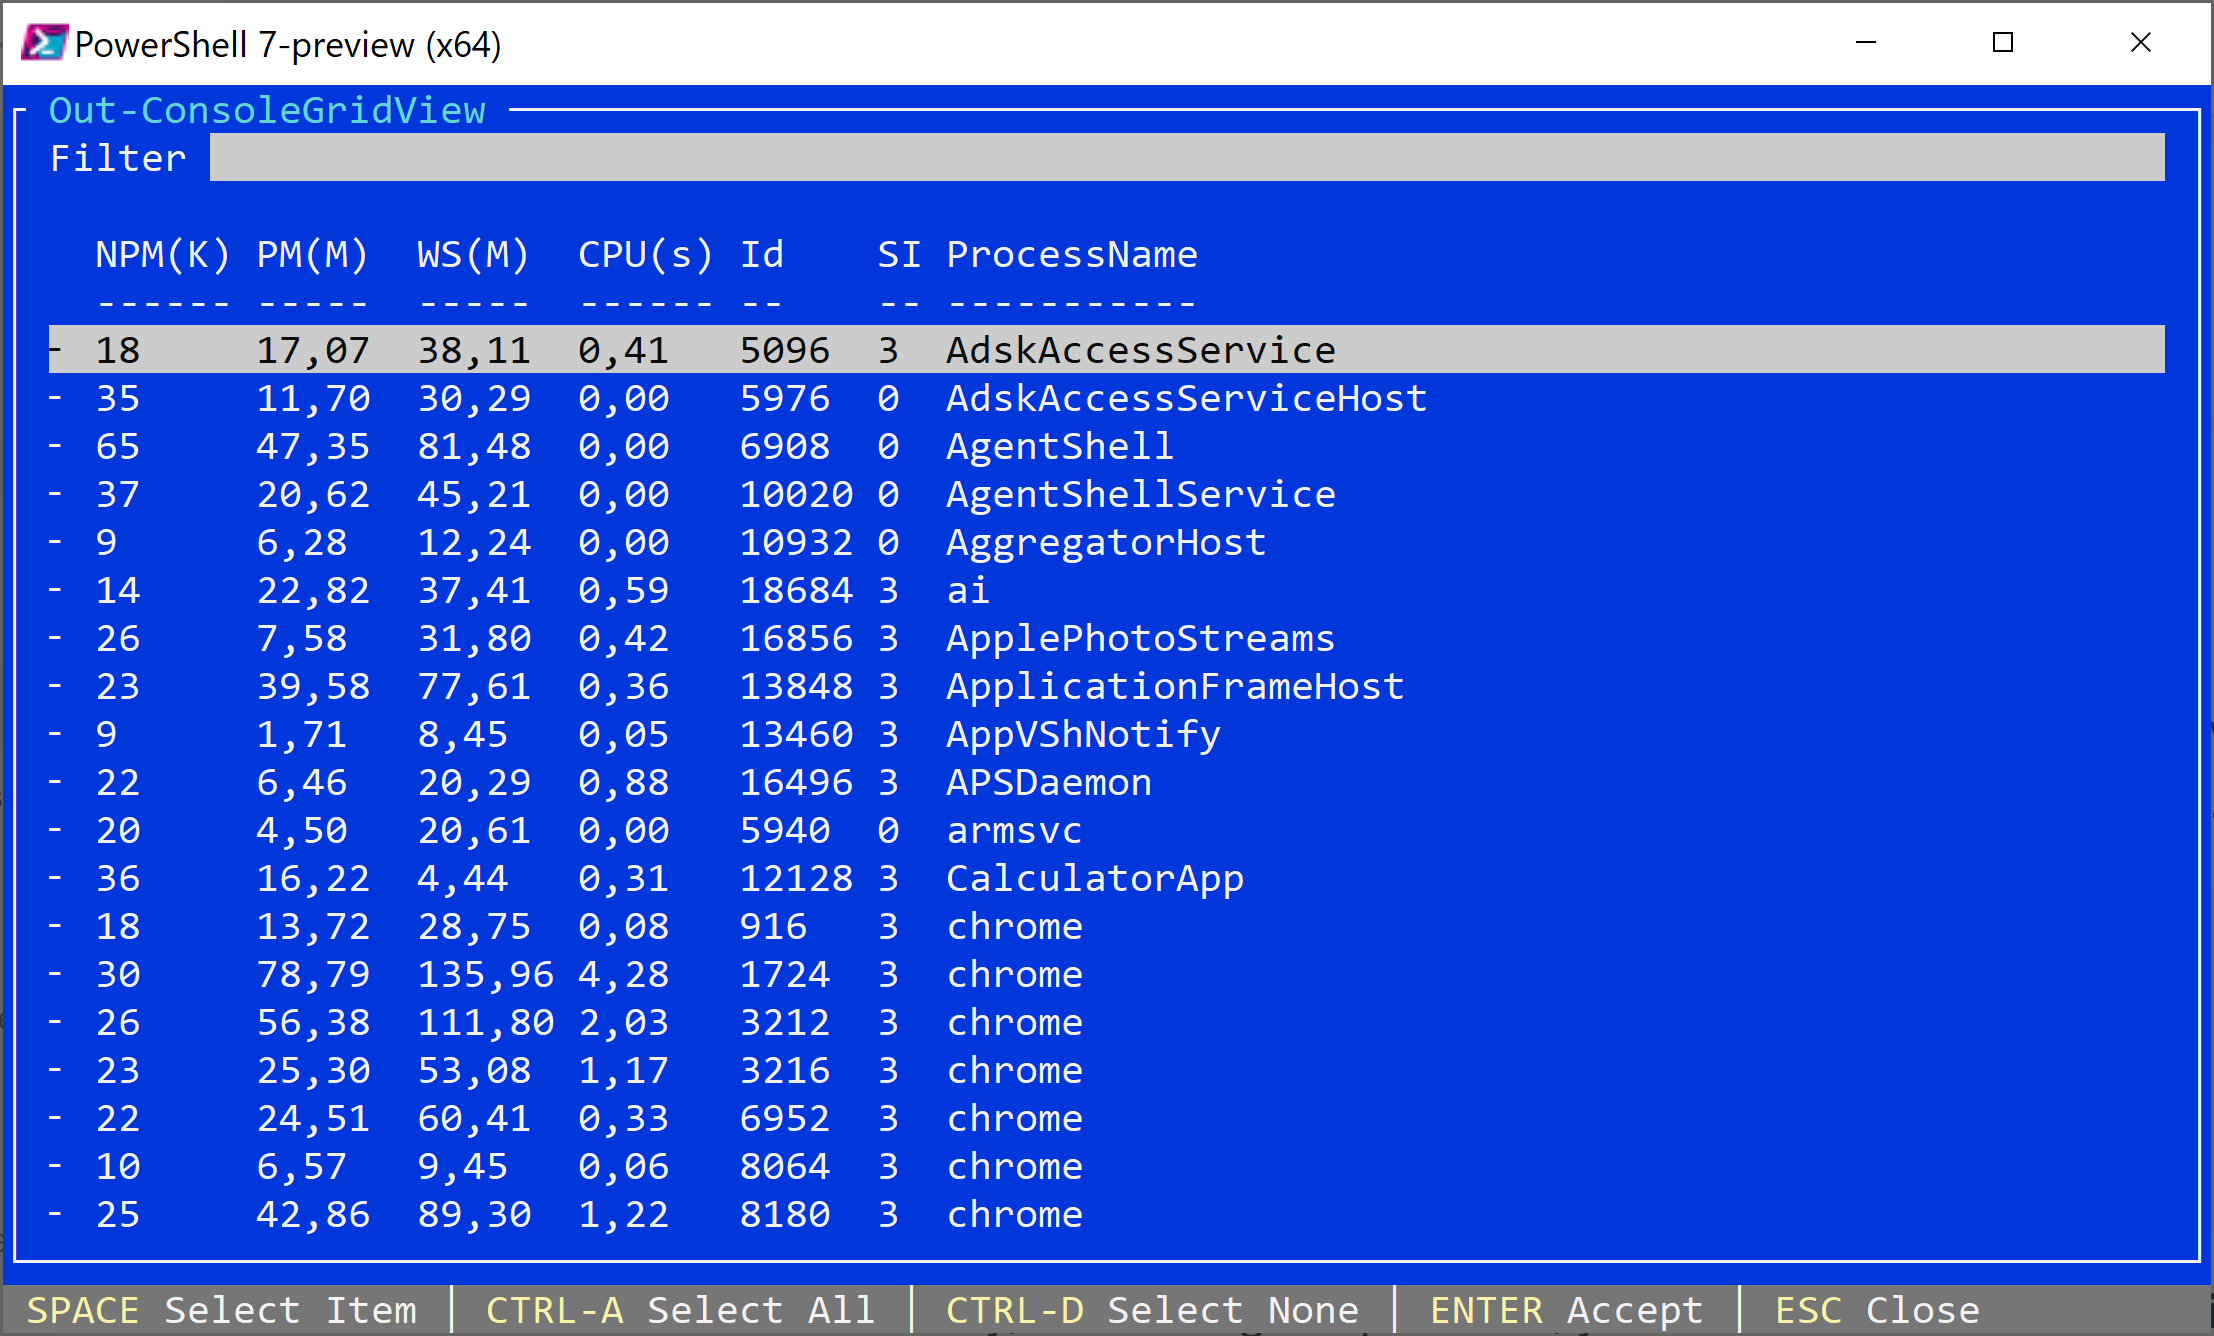Select the armsvc process row
This screenshot has height=1336, width=2214.
click(1014, 831)
